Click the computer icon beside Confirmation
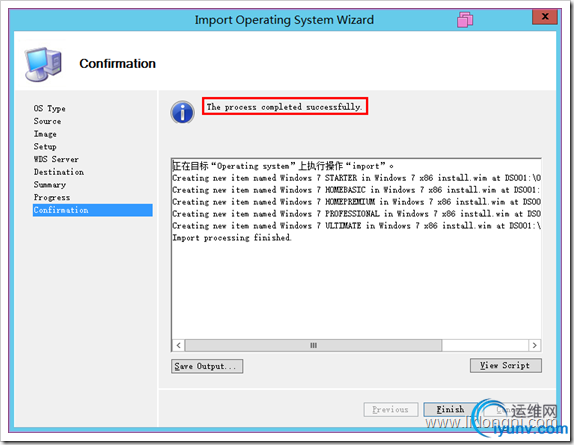The image size is (574, 445). point(43,64)
